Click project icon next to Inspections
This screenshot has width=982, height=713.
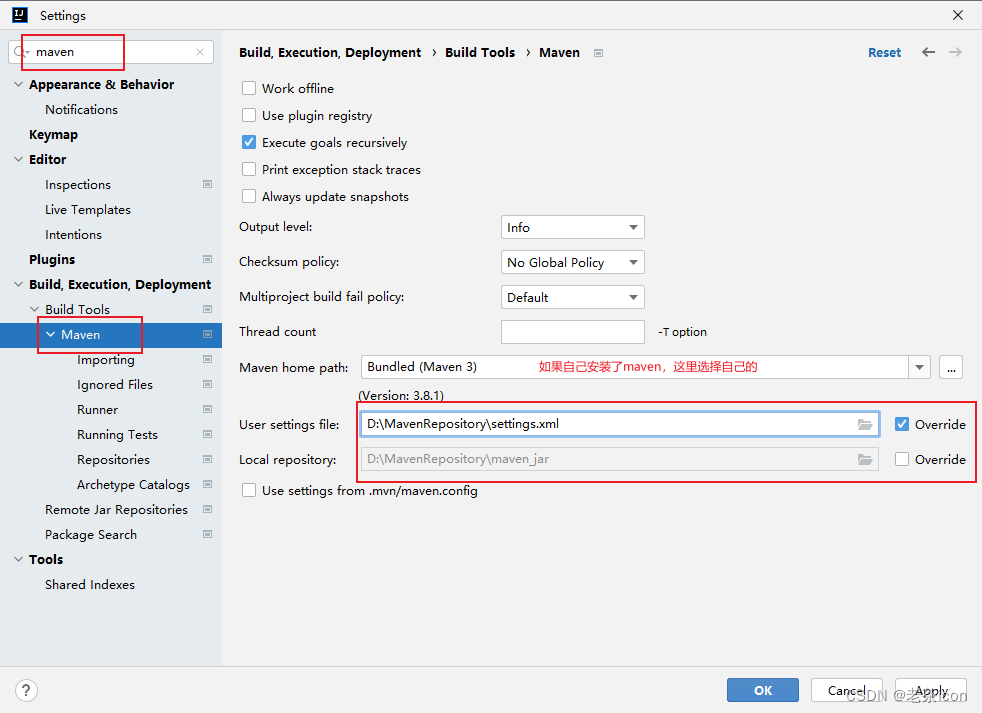(207, 184)
